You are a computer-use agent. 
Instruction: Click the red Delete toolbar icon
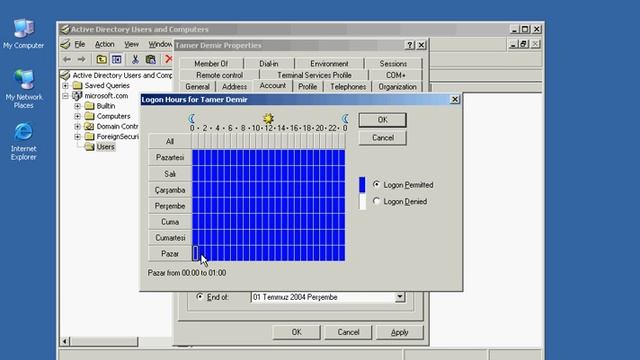pyautogui.click(x=168, y=60)
